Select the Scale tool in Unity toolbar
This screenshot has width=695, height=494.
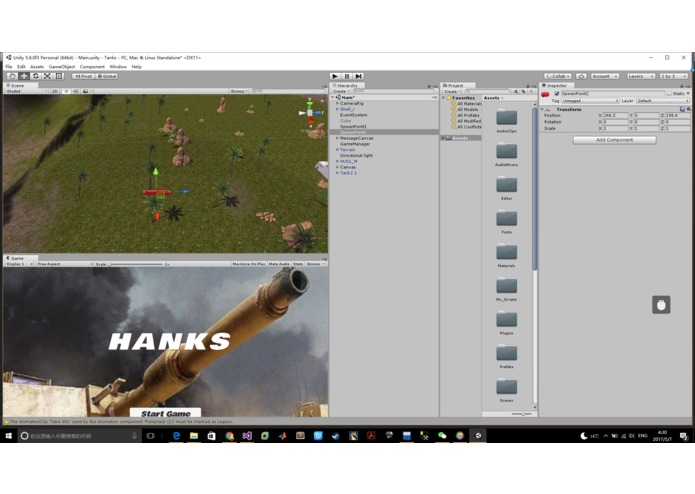pos(47,76)
